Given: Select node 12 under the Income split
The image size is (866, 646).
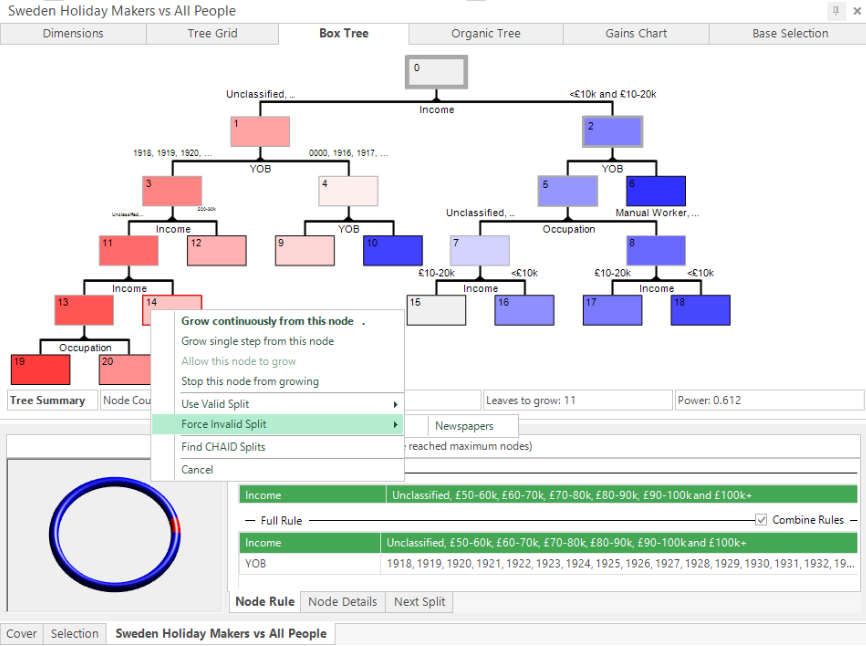Looking at the screenshot, I should [217, 251].
